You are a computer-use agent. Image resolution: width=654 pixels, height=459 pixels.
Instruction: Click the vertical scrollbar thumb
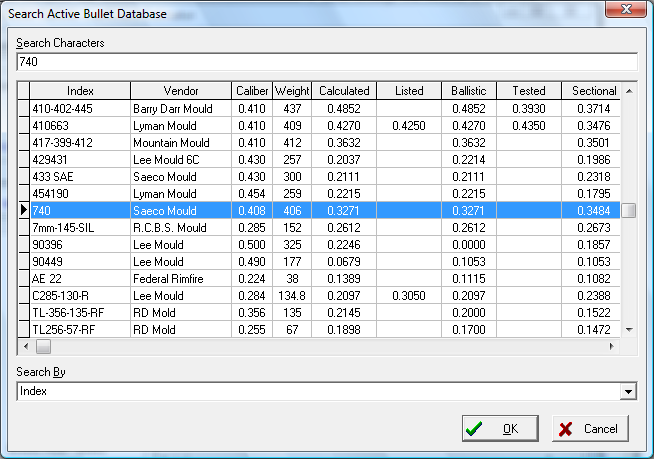coord(629,210)
